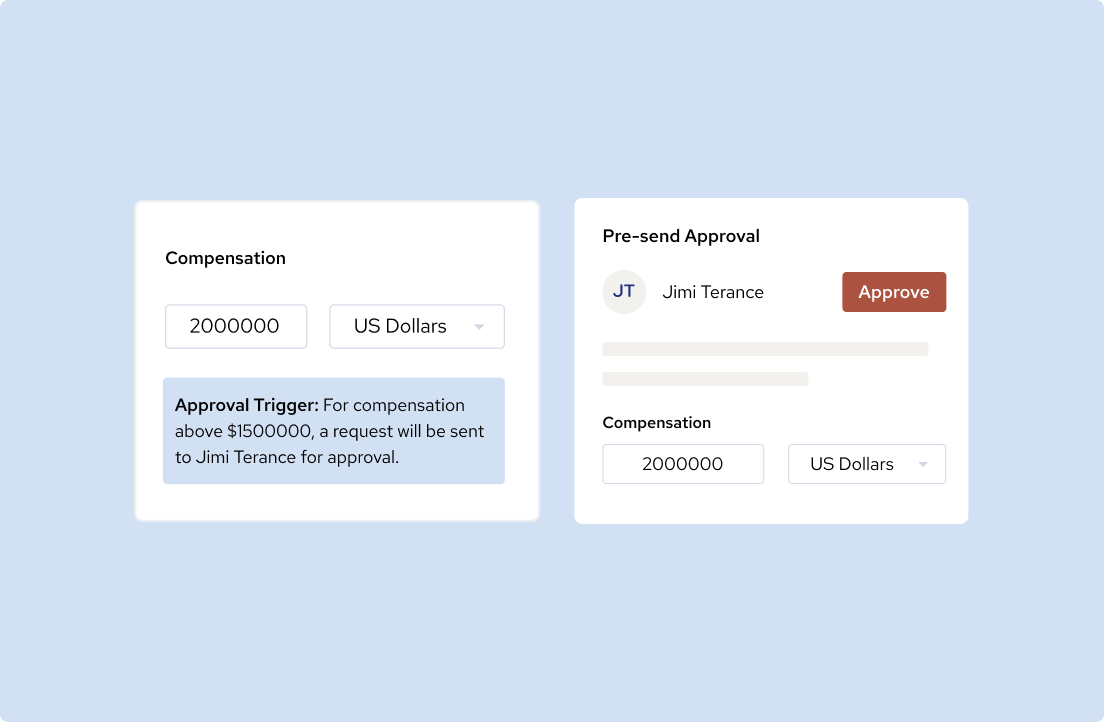Approve Jimi Terance's request
1104x722 pixels.
[x=893, y=292]
